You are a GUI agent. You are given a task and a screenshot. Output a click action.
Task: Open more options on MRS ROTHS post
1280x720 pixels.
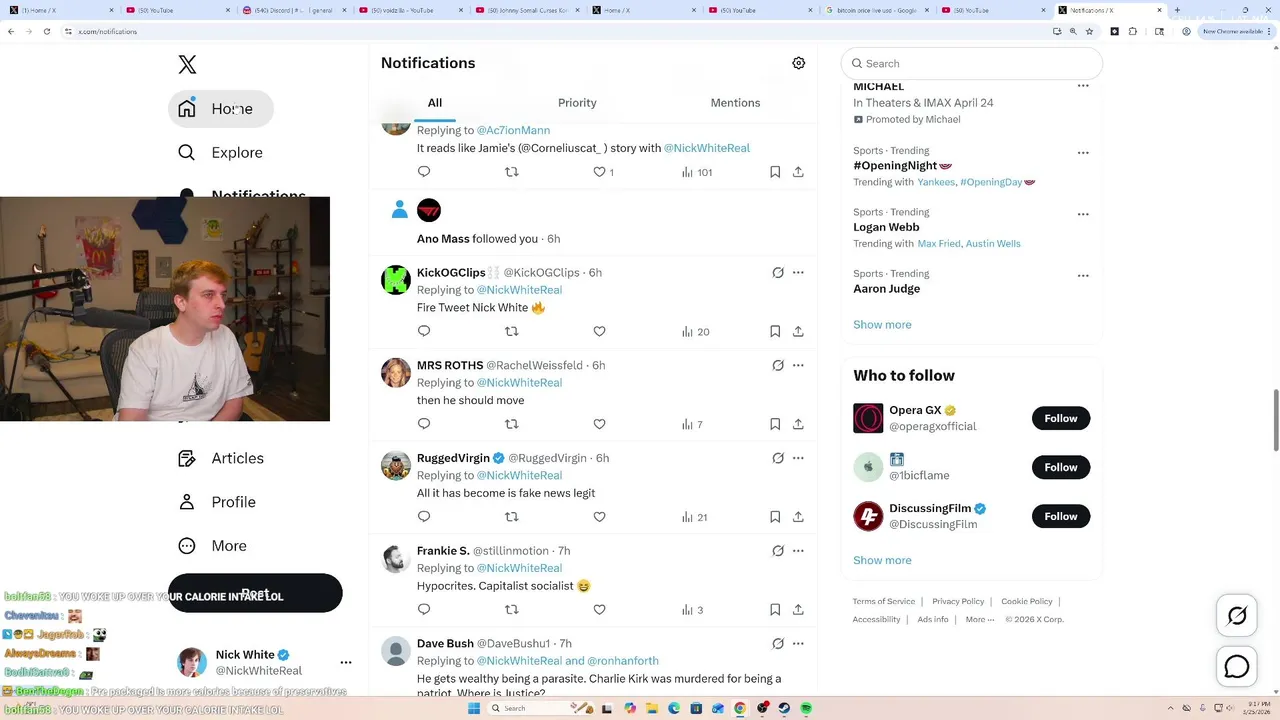point(798,365)
